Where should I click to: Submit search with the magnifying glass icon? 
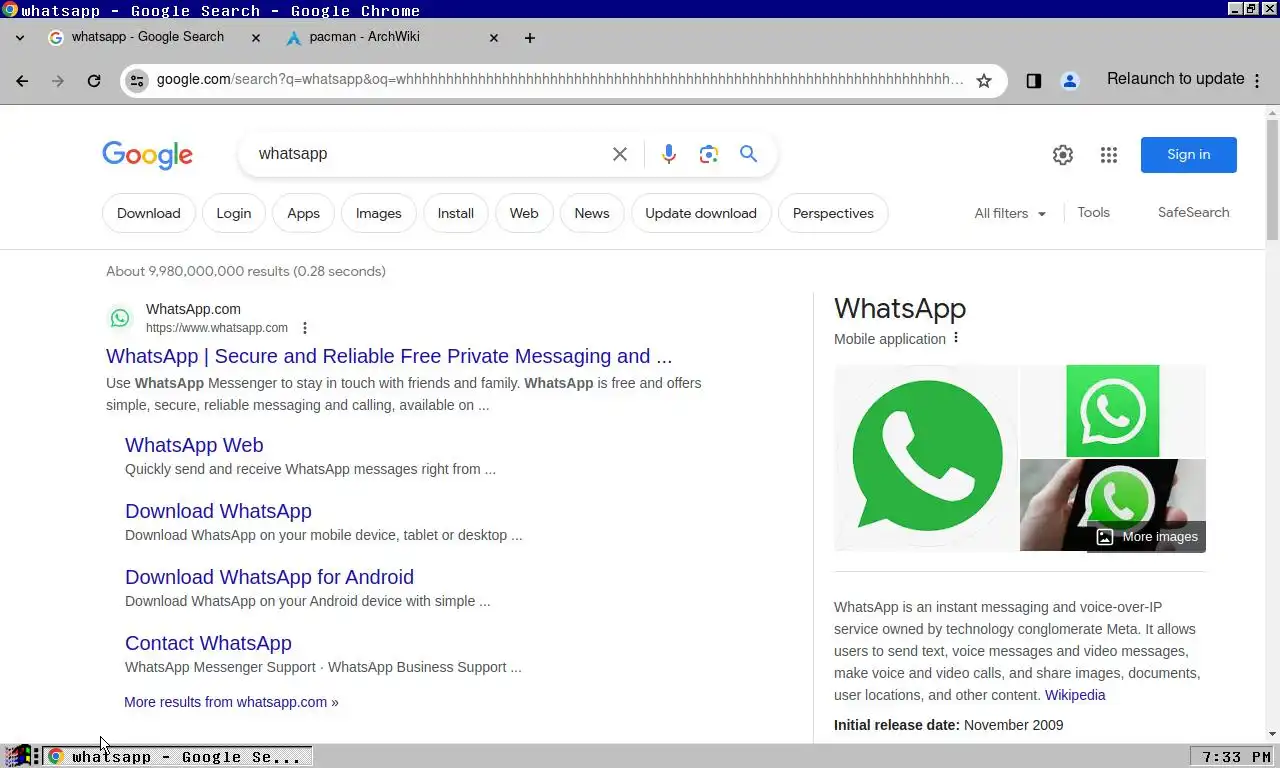pyautogui.click(x=749, y=154)
